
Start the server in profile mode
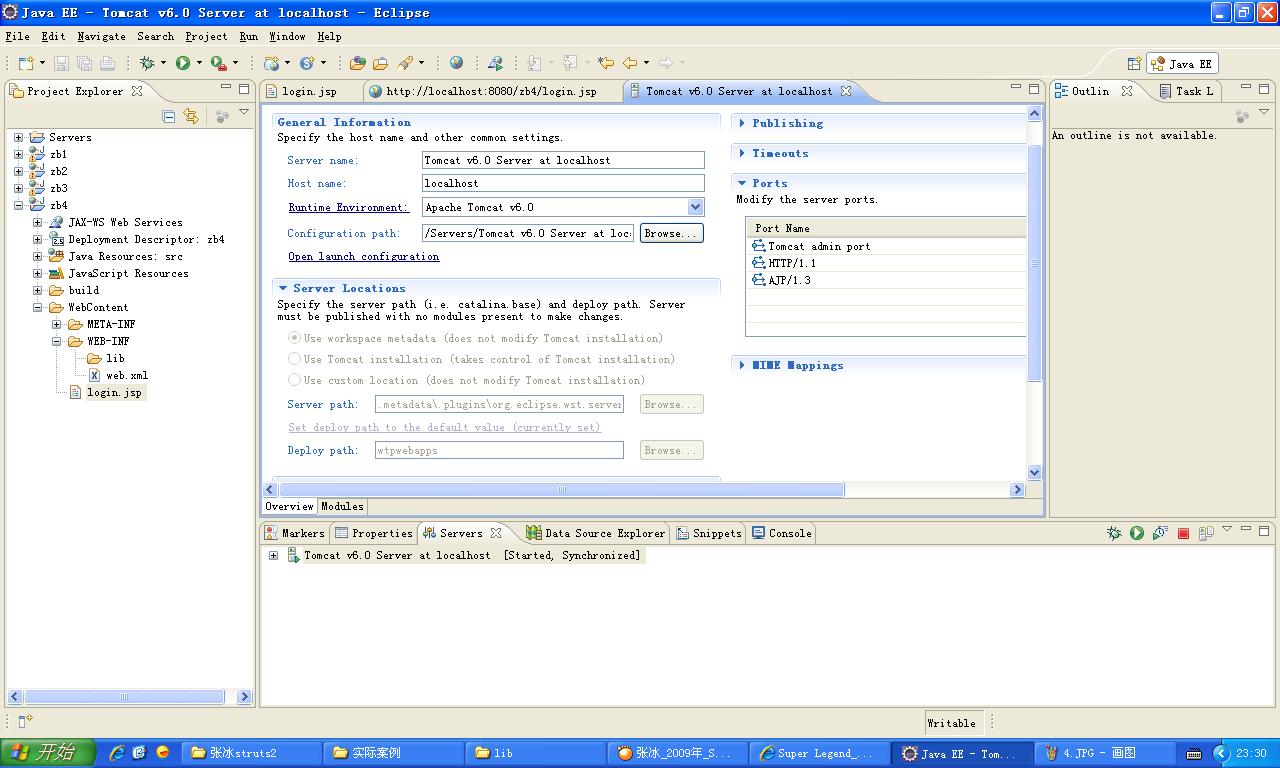pyautogui.click(x=1160, y=533)
